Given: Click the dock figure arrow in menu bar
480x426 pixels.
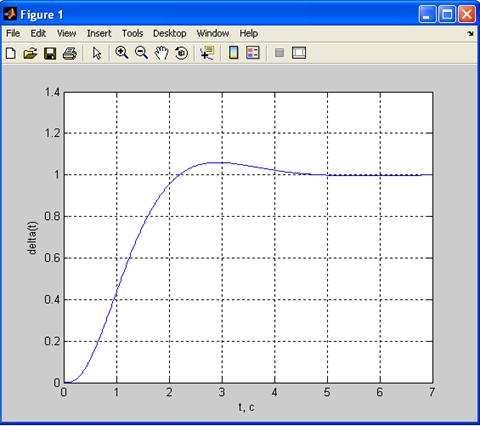Looking at the screenshot, I should pos(470,33).
